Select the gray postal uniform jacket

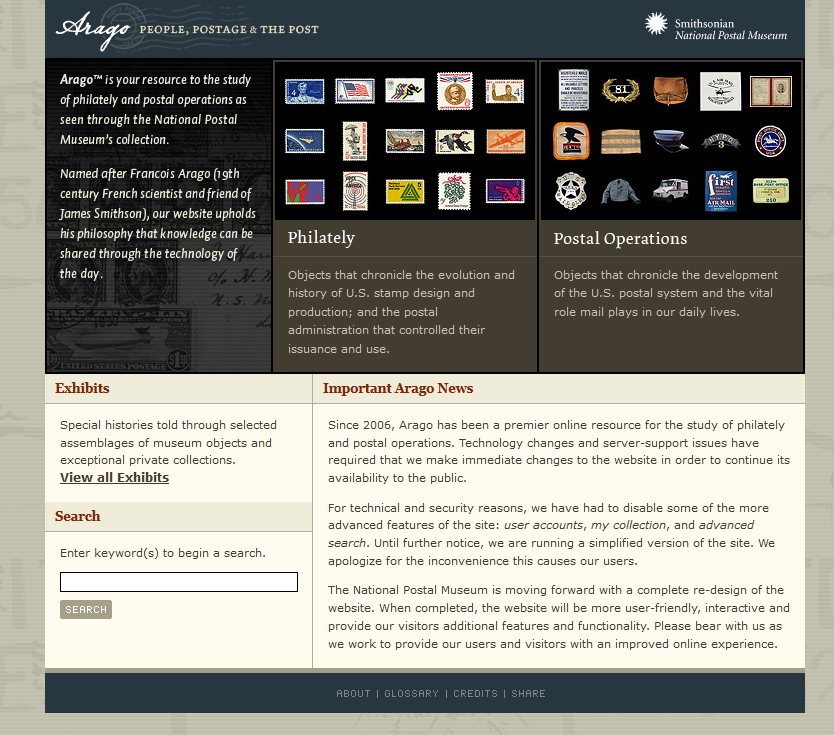[620, 191]
